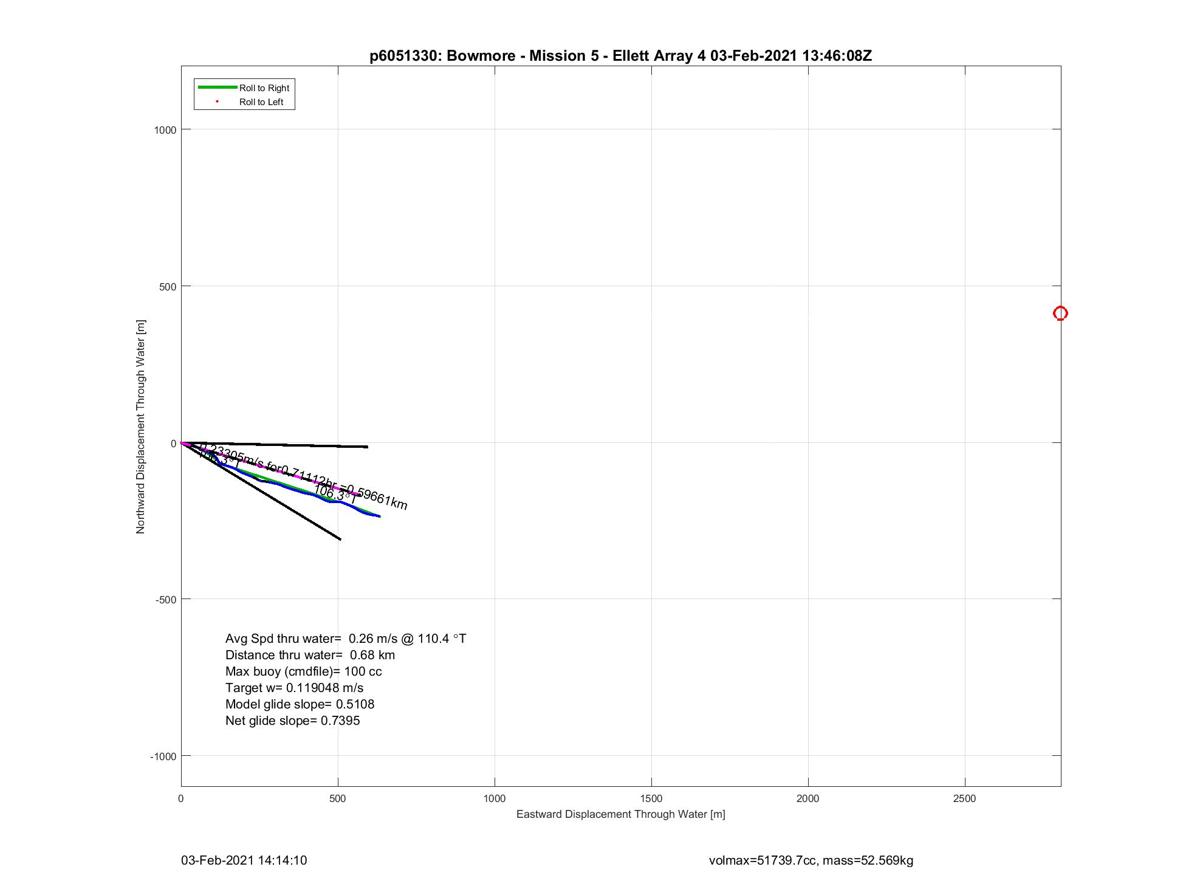Click the x-axis tick label '2500'

point(965,798)
